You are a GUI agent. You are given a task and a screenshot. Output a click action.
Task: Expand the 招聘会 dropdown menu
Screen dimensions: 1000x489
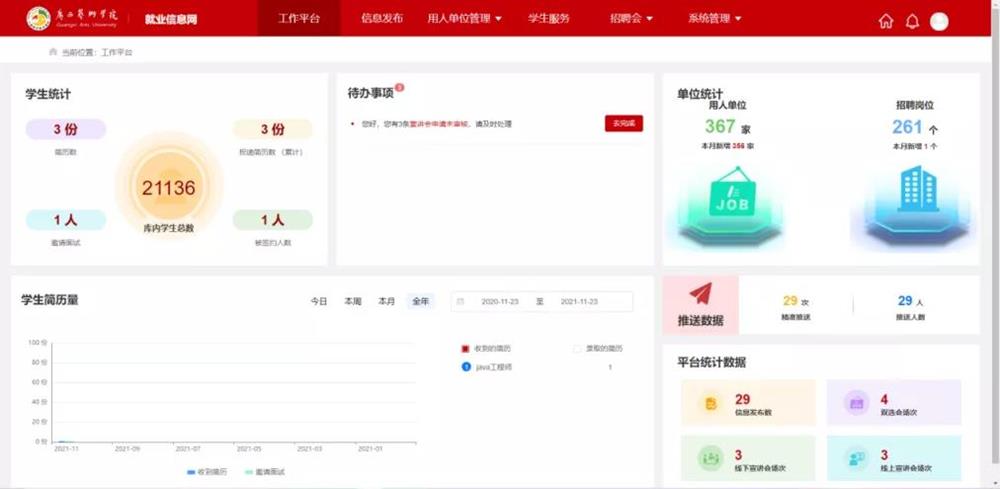coord(631,18)
